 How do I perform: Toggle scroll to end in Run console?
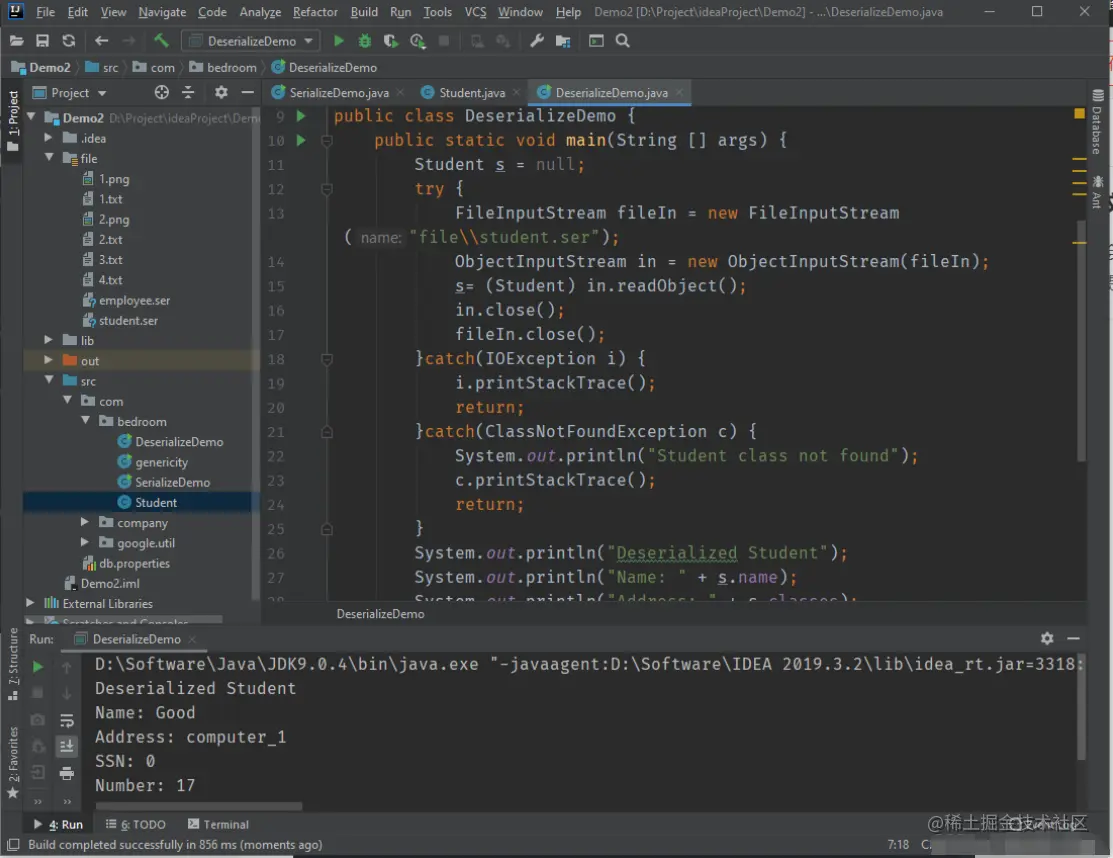(x=67, y=746)
